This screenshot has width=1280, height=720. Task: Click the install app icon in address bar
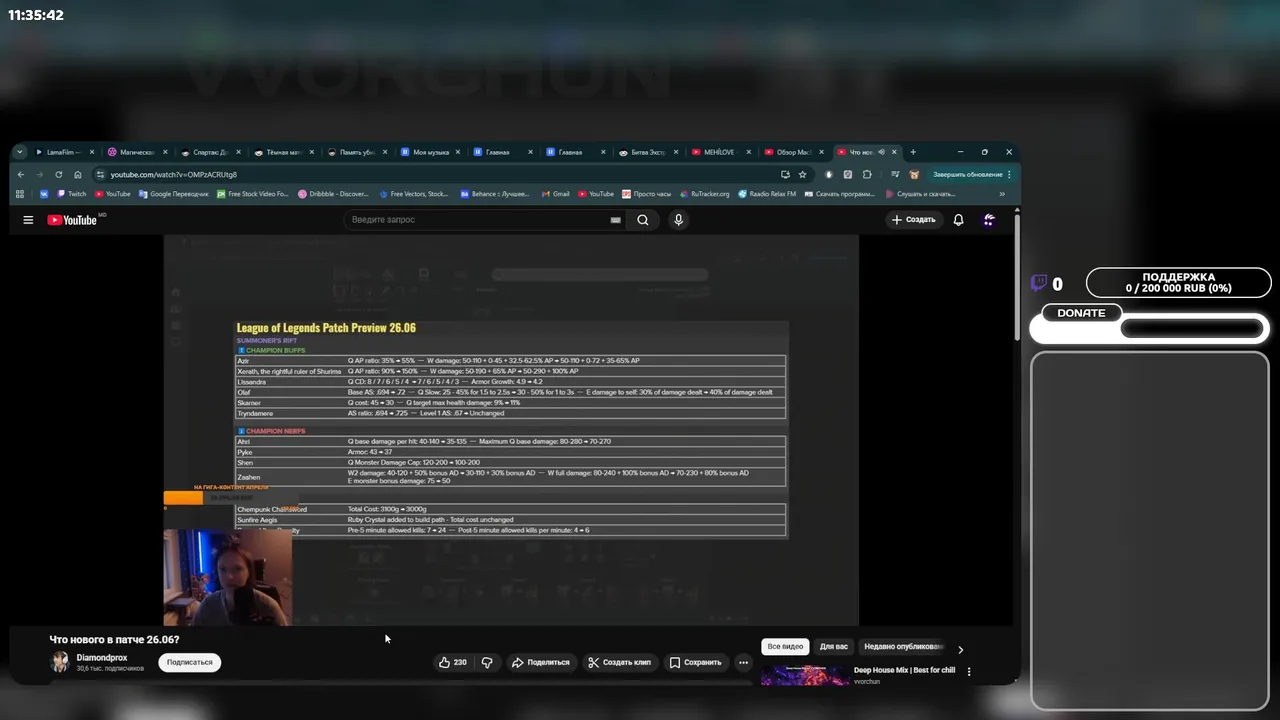[x=786, y=174]
